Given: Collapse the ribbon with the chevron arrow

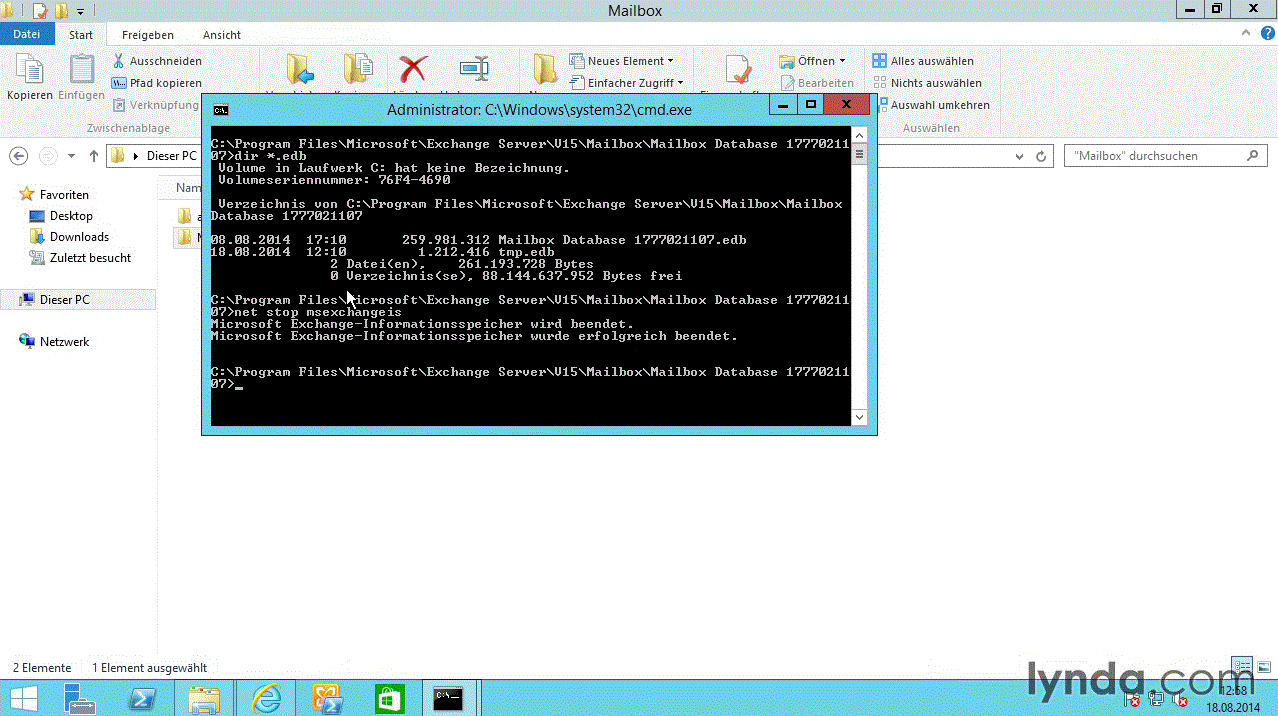Looking at the screenshot, I should click(1246, 34).
